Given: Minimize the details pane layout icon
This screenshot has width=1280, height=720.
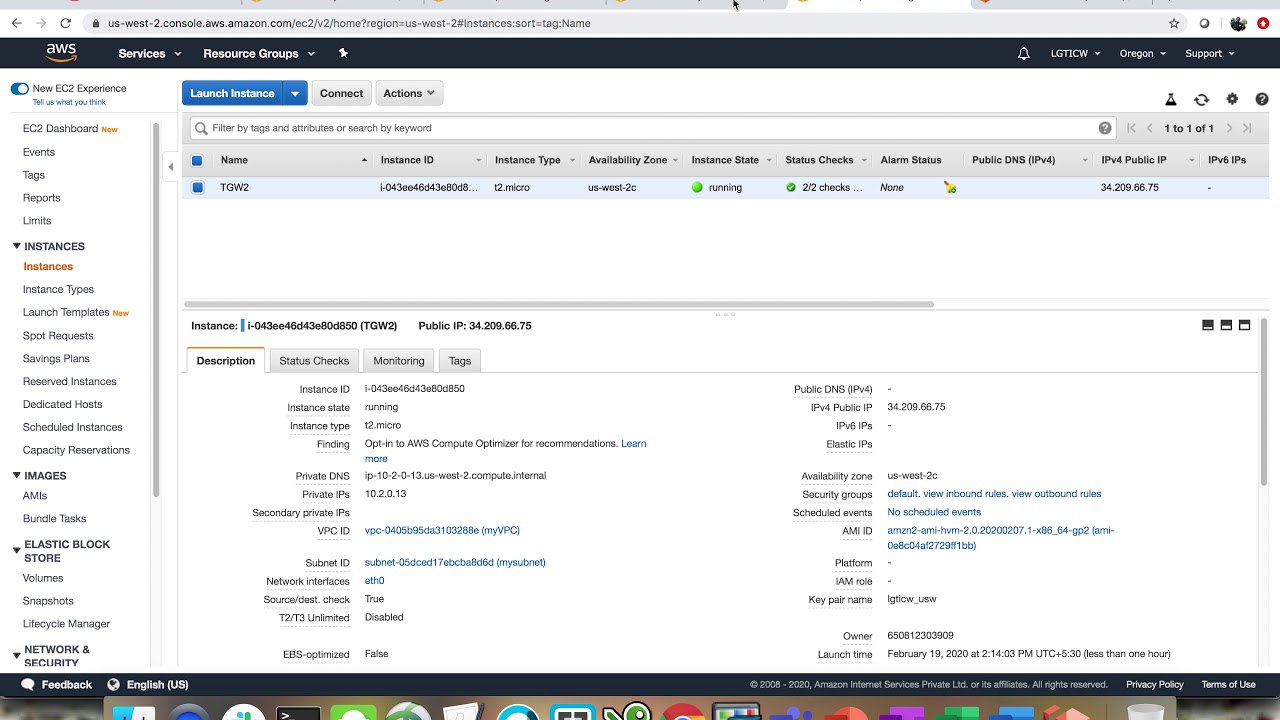Looking at the screenshot, I should 1208,325.
